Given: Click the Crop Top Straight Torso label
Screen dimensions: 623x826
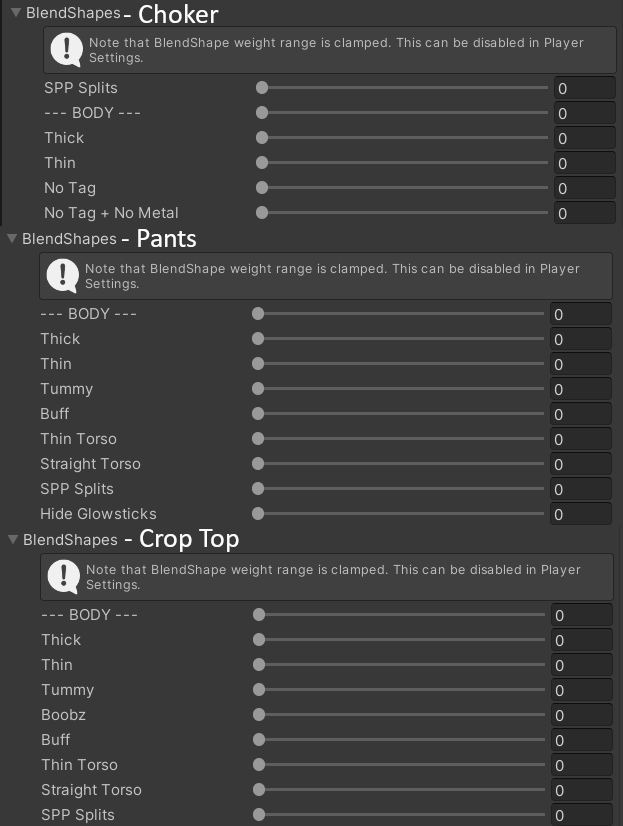Looking at the screenshot, I should (91, 790).
